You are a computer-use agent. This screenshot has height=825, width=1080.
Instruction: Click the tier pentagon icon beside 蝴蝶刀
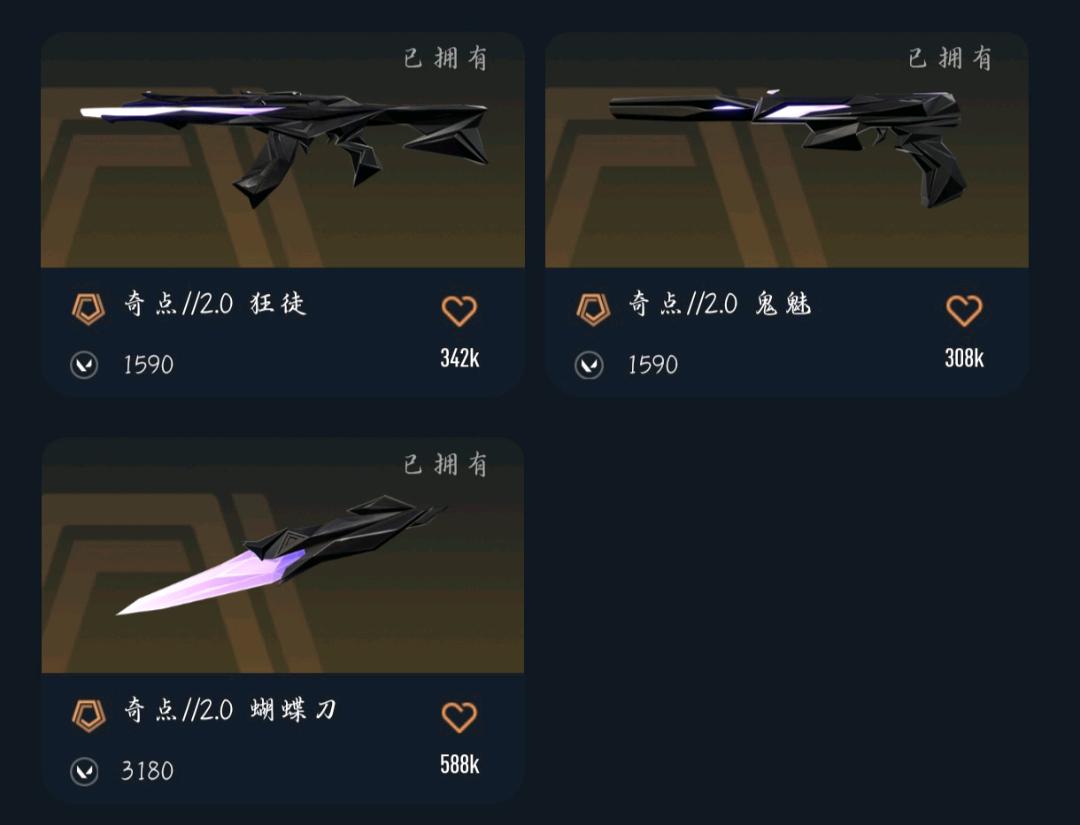[88, 715]
